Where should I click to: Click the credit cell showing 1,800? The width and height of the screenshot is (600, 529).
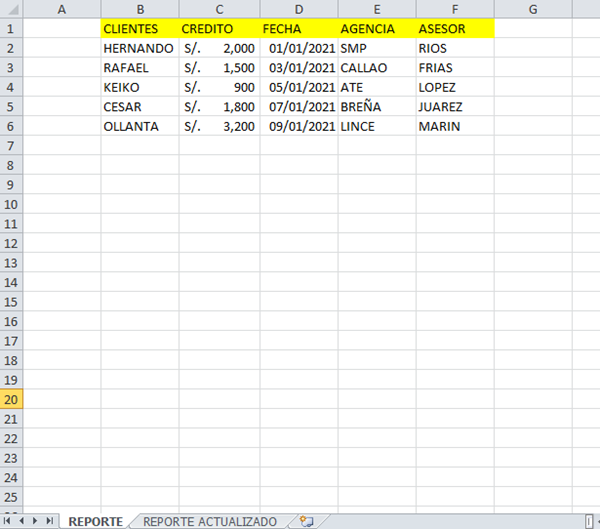[220, 106]
